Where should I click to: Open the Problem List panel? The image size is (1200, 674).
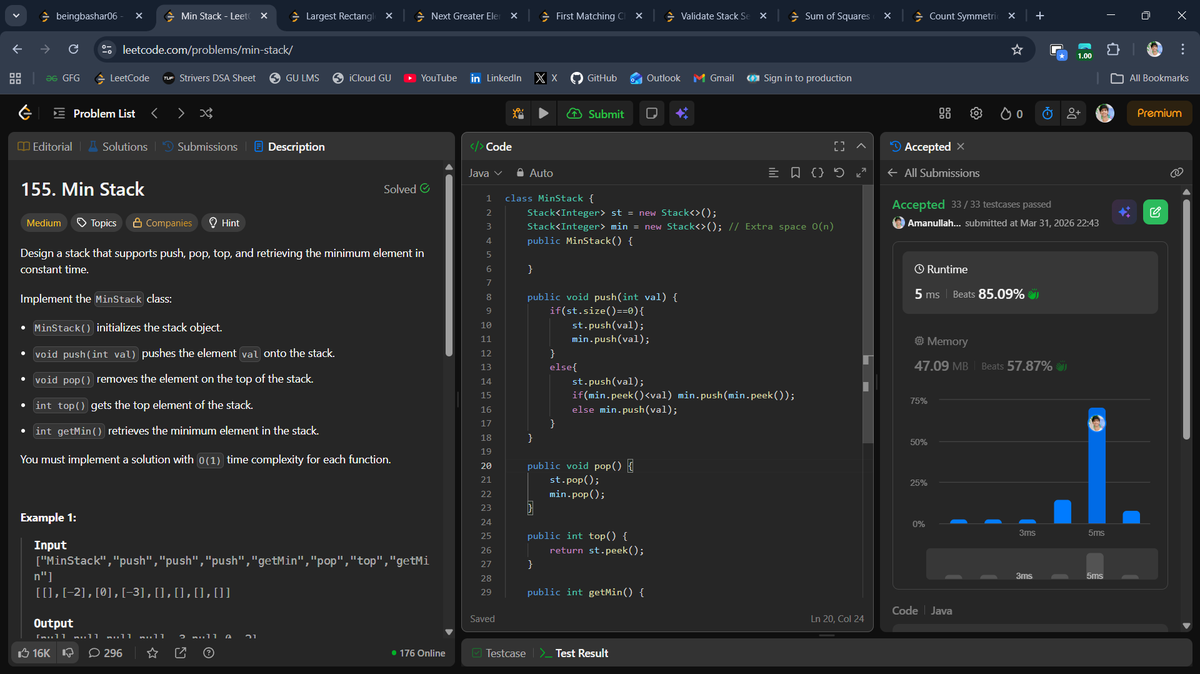[x=93, y=113]
